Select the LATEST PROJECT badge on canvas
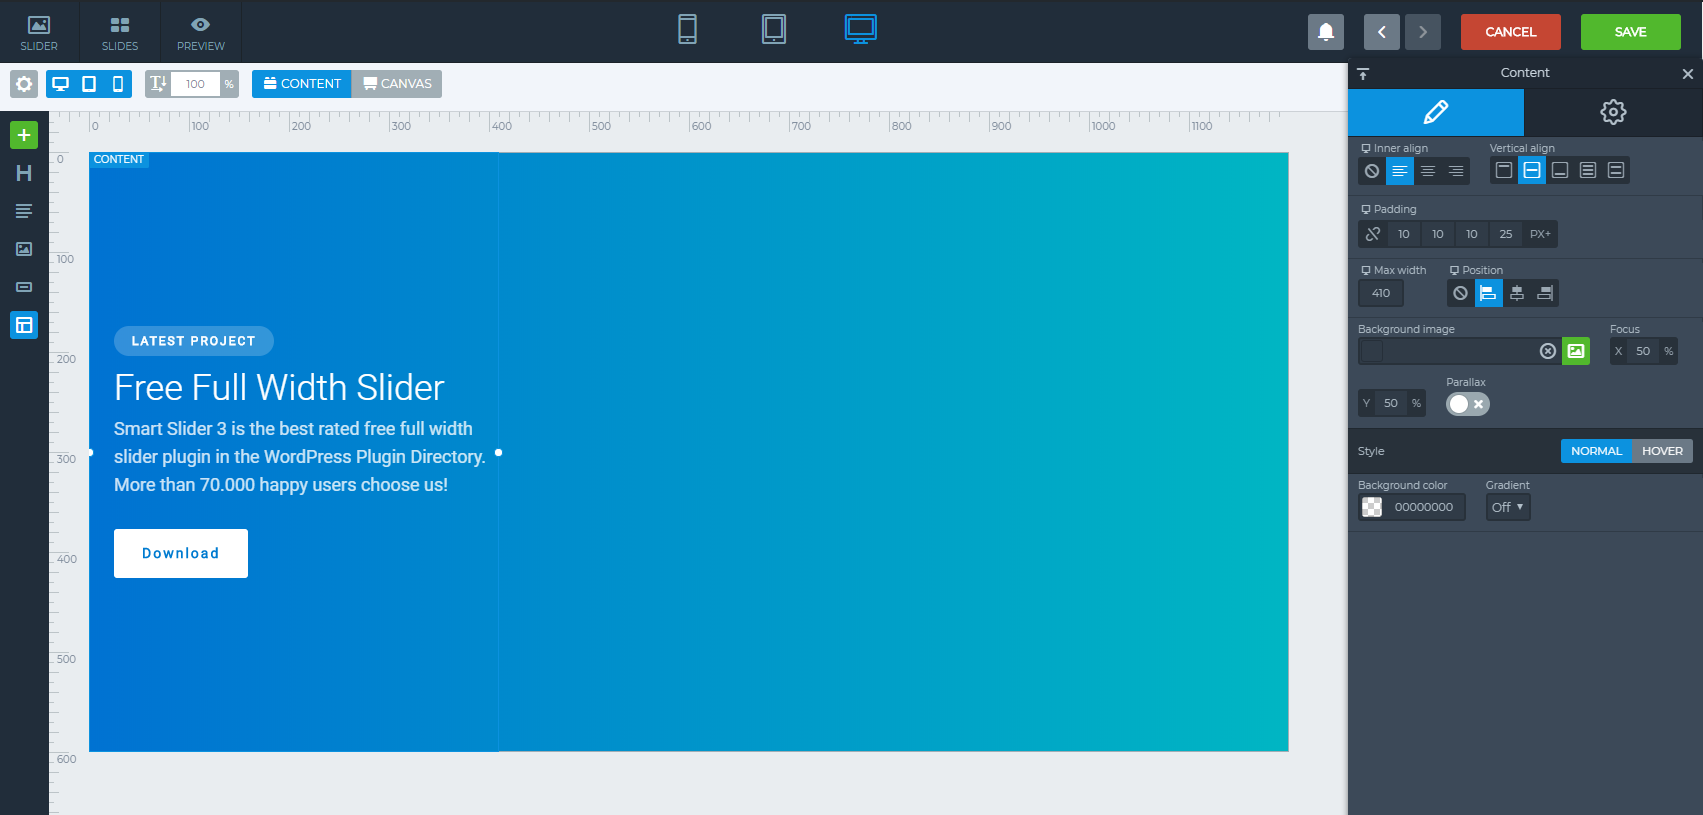 [194, 341]
